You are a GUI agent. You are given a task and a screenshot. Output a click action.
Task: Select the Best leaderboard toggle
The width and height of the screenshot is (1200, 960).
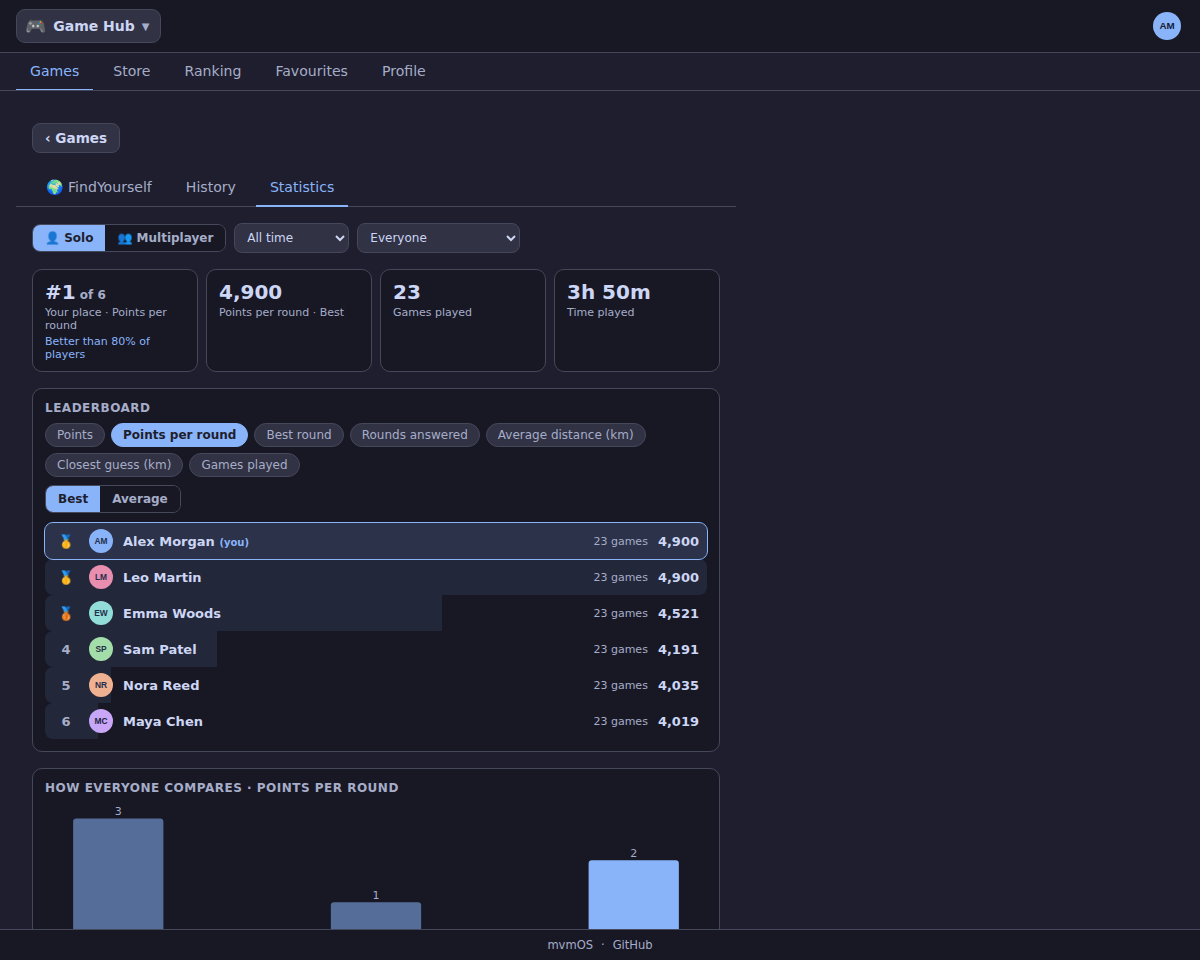pos(73,499)
